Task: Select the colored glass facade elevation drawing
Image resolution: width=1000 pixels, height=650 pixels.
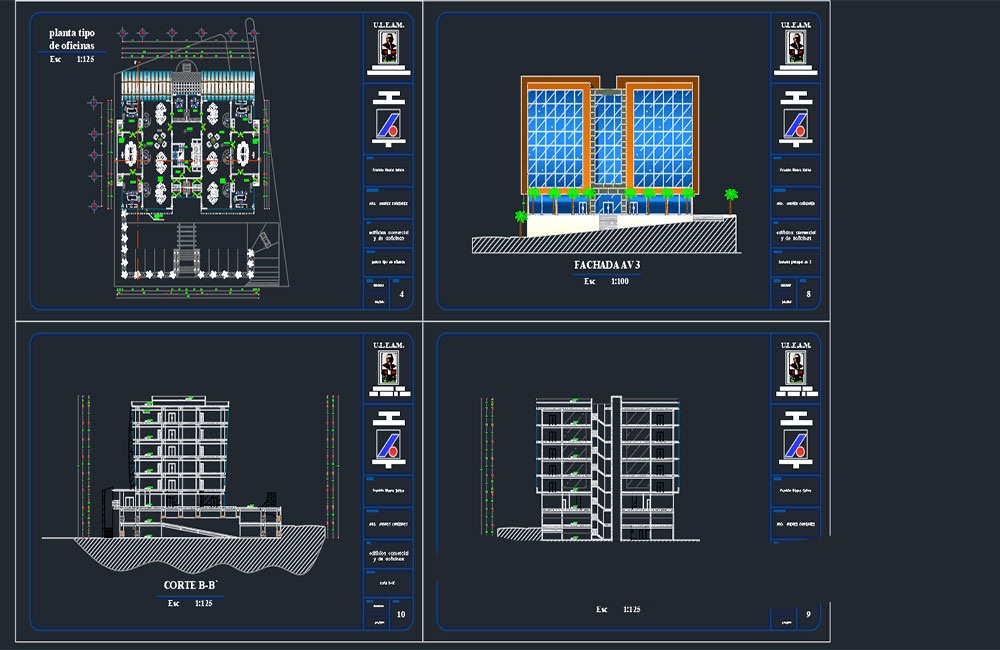Action: tap(610, 145)
